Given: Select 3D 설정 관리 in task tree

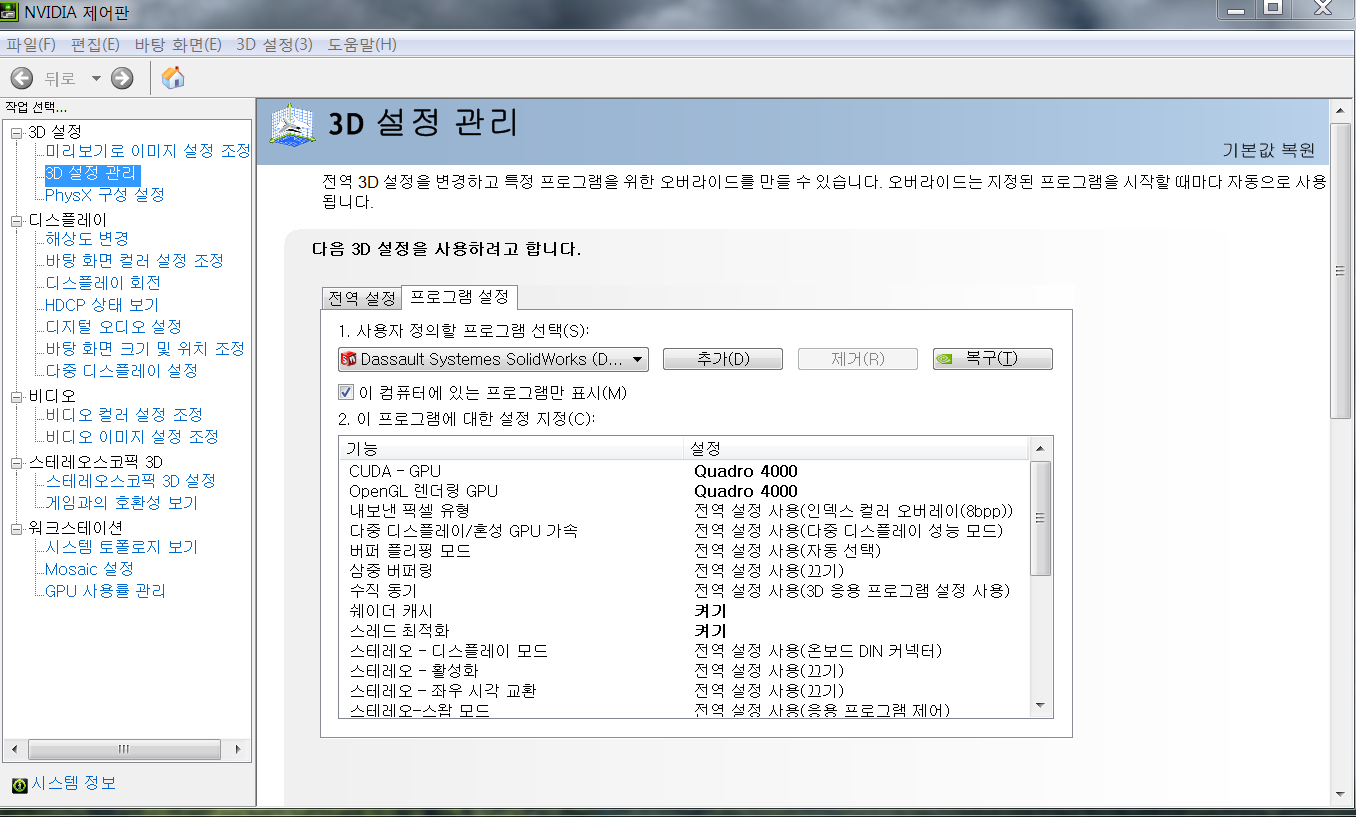Looking at the screenshot, I should tap(92, 173).
